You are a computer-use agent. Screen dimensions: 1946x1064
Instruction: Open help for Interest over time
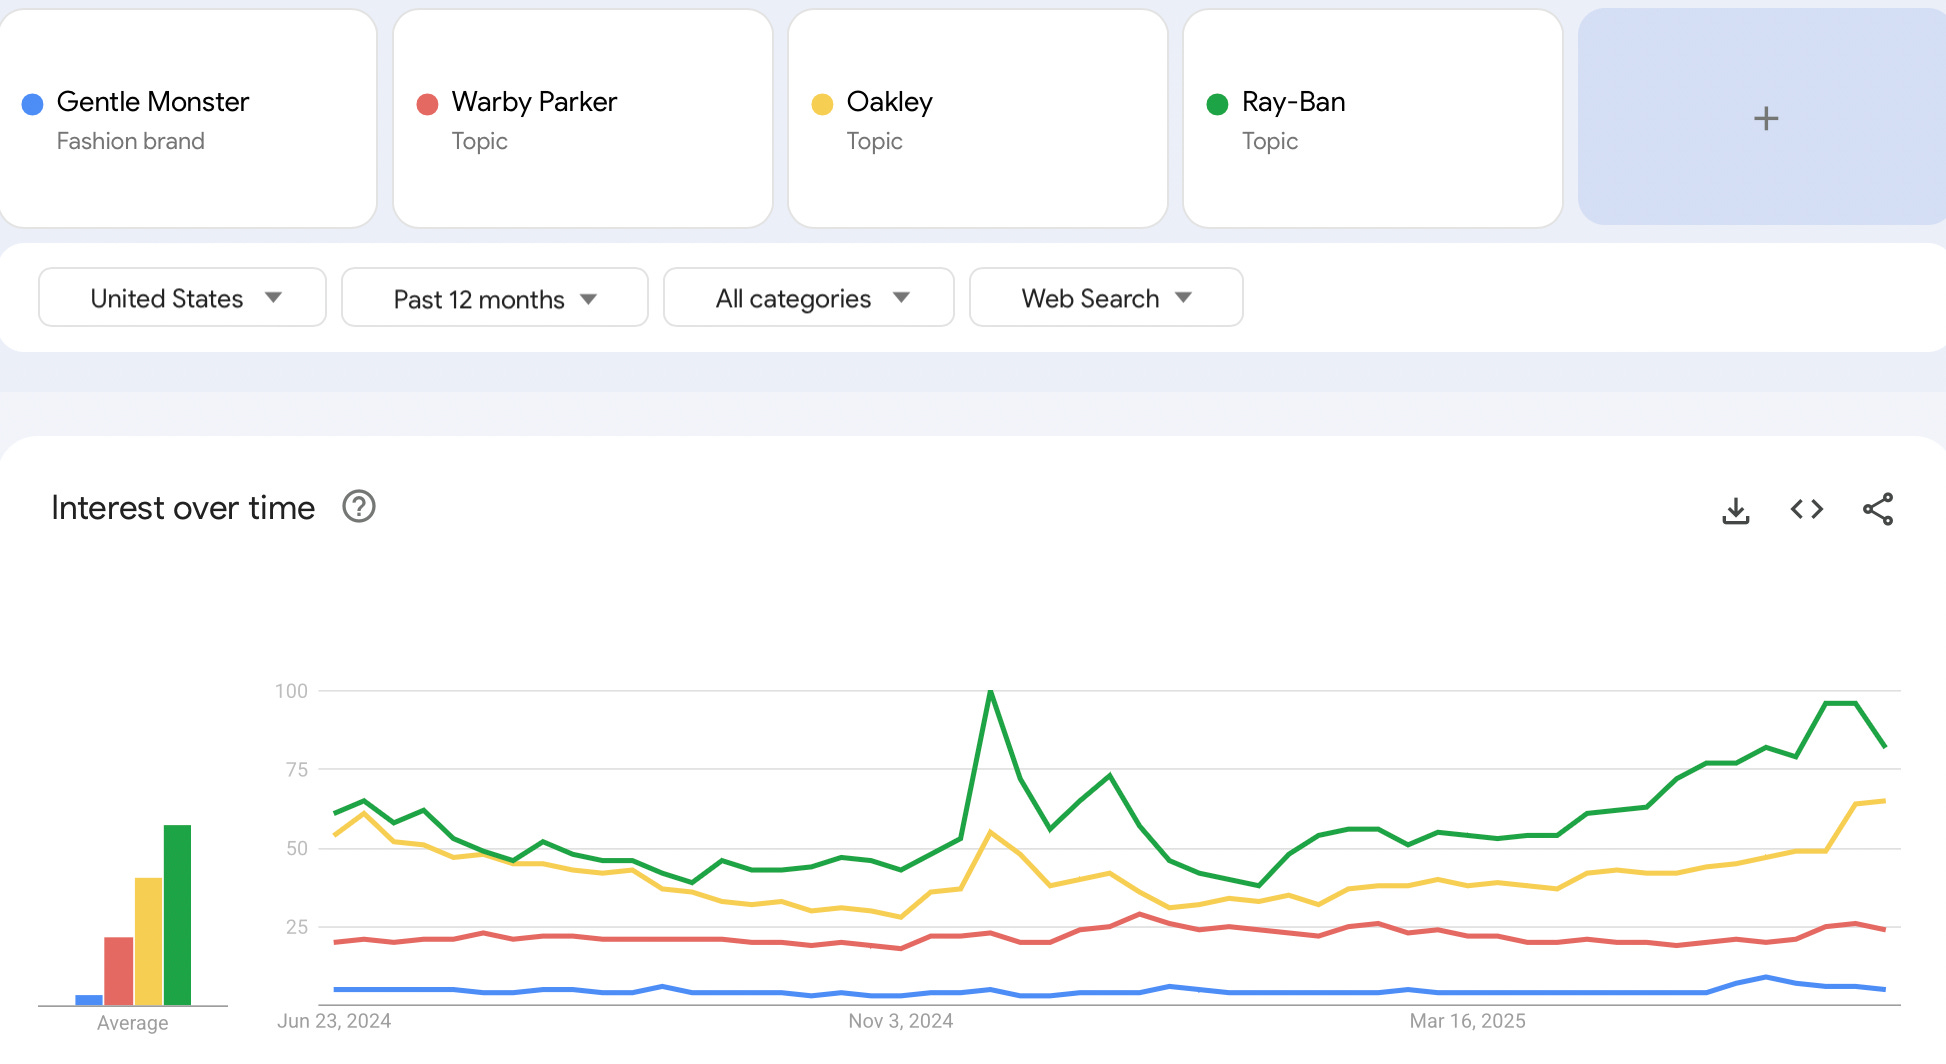tap(359, 507)
